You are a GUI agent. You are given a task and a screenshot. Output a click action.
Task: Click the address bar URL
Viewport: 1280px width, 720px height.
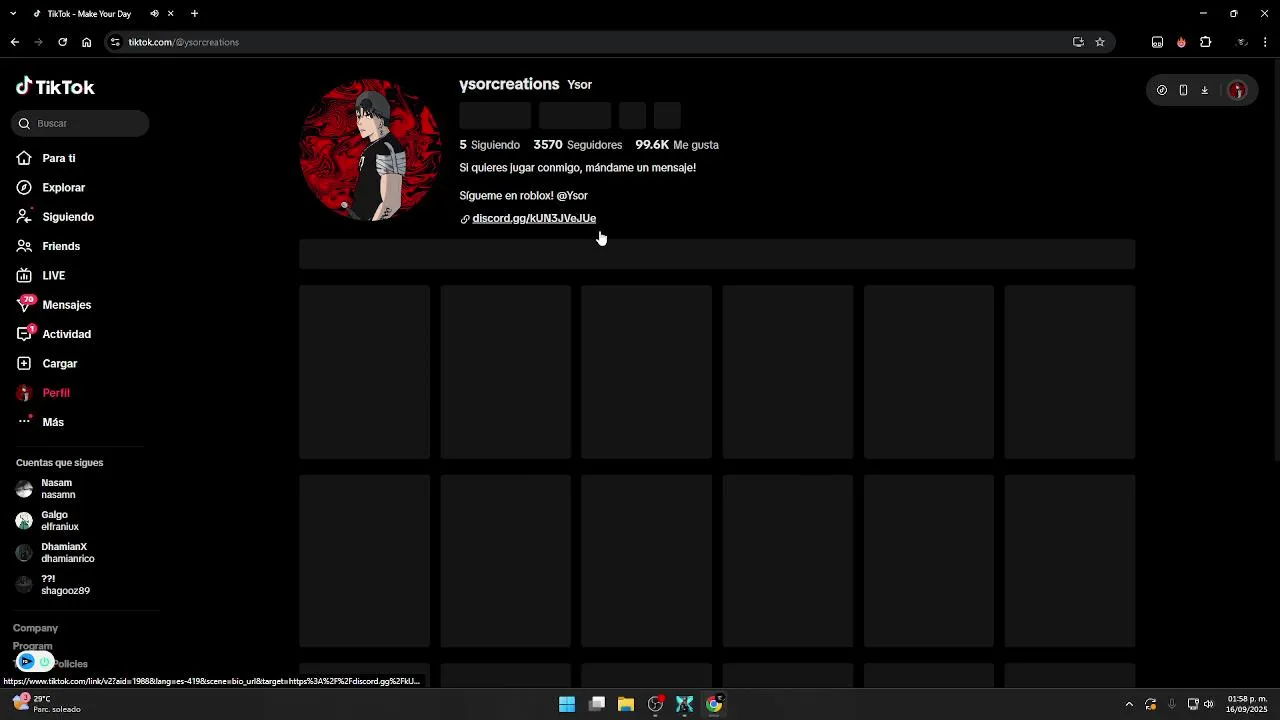tap(184, 42)
